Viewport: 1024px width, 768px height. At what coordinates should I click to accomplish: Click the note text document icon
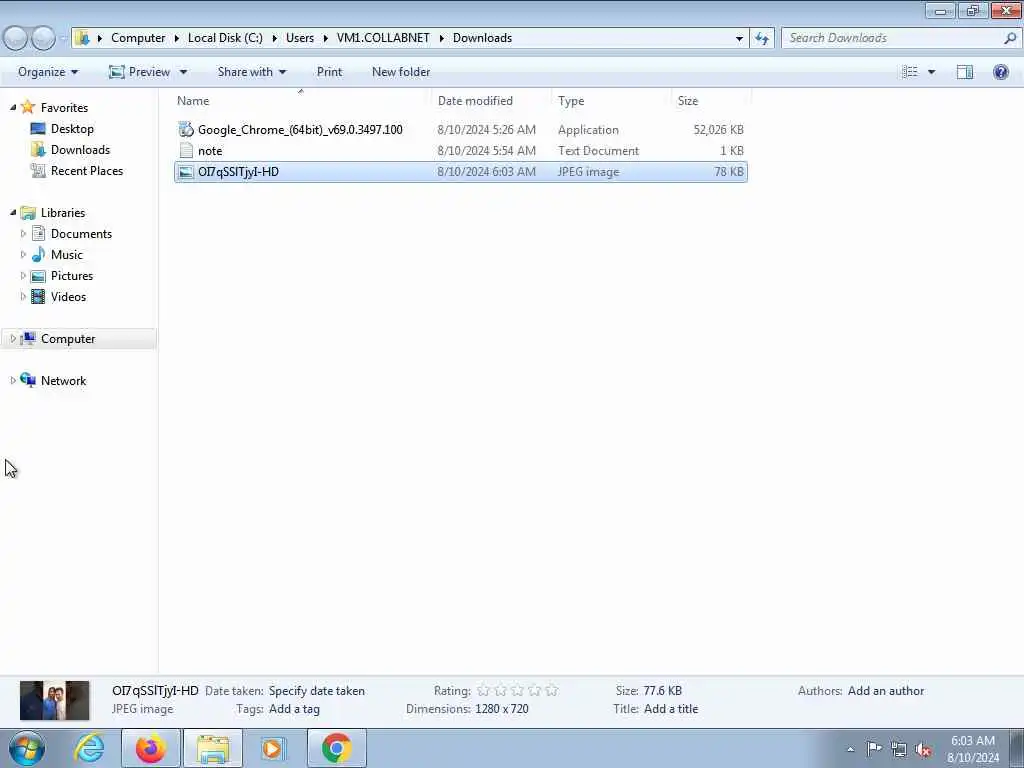coord(186,150)
